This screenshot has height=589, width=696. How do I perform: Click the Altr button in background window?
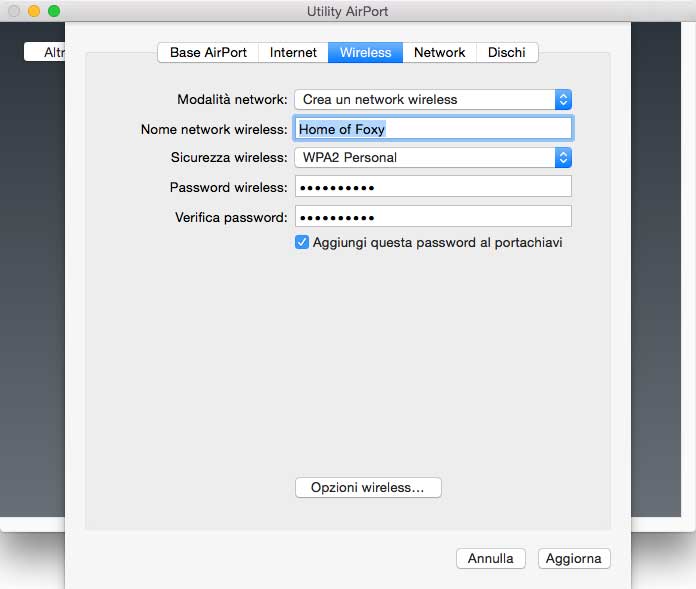[x=45, y=52]
